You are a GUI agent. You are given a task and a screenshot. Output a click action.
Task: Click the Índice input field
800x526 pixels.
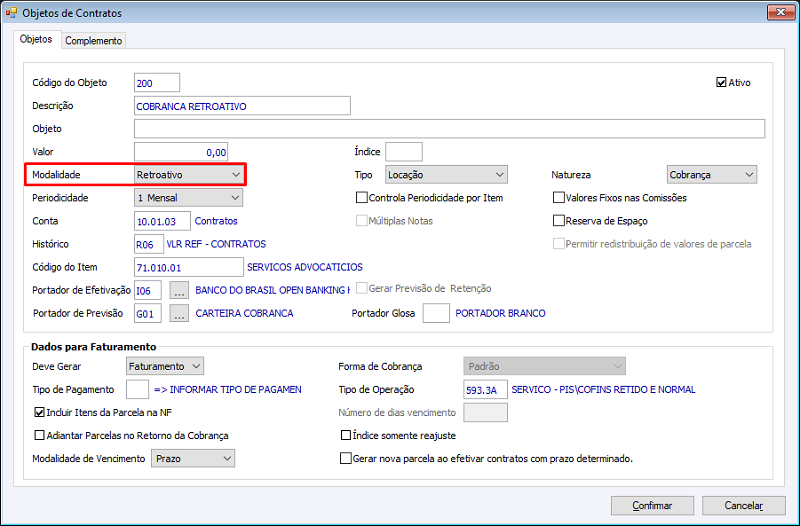click(404, 152)
